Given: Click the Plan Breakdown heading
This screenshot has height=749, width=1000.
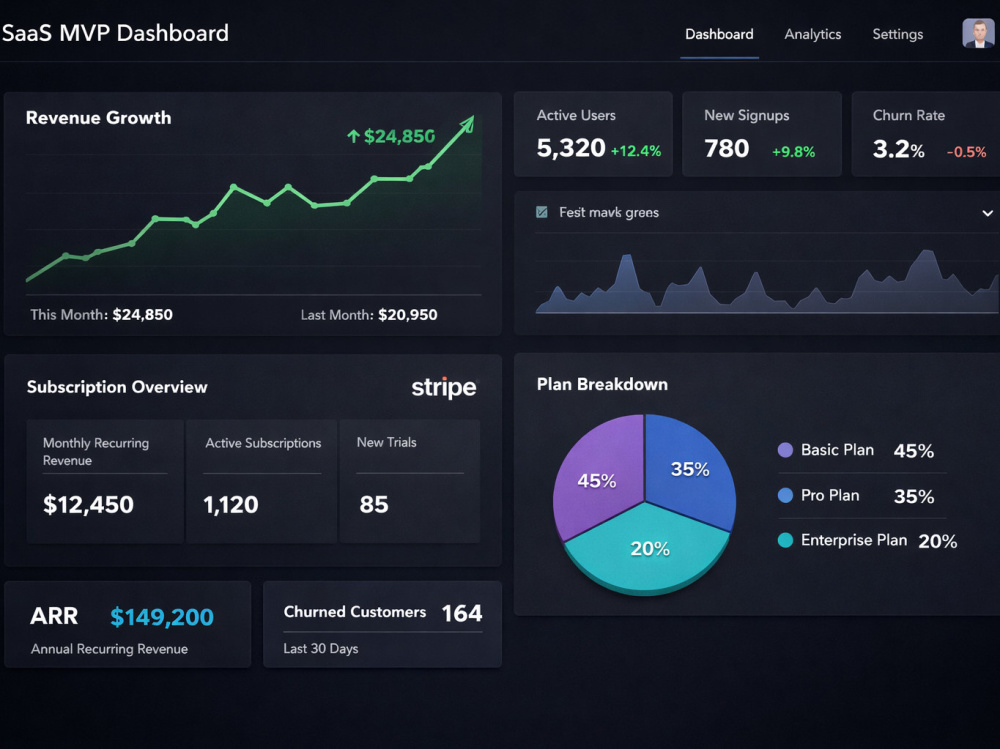Looking at the screenshot, I should coord(602,384).
